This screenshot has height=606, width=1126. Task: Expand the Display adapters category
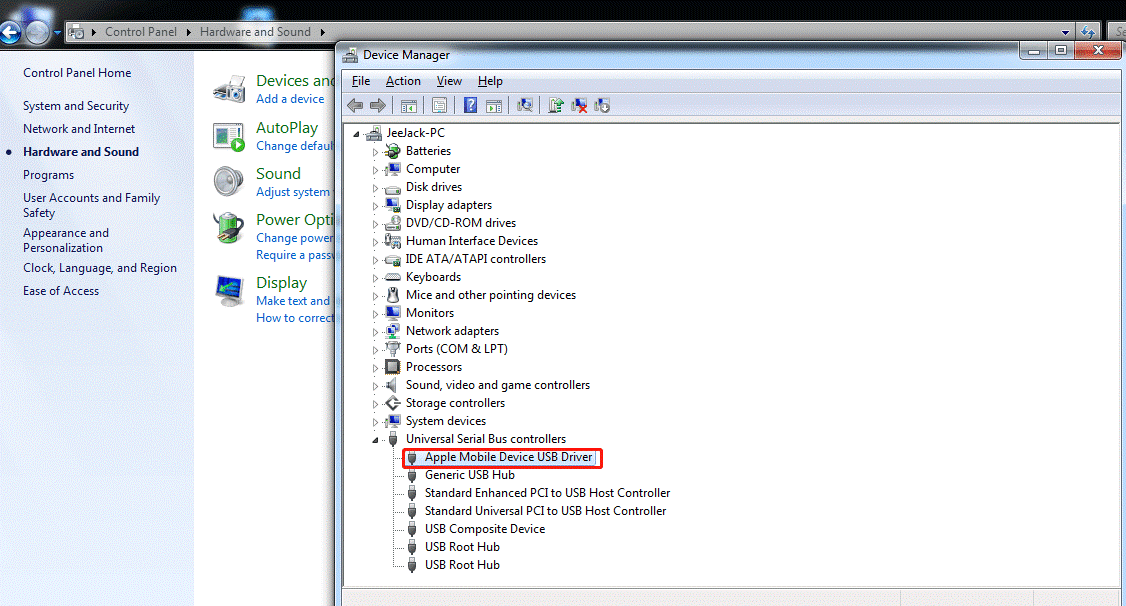tap(376, 206)
